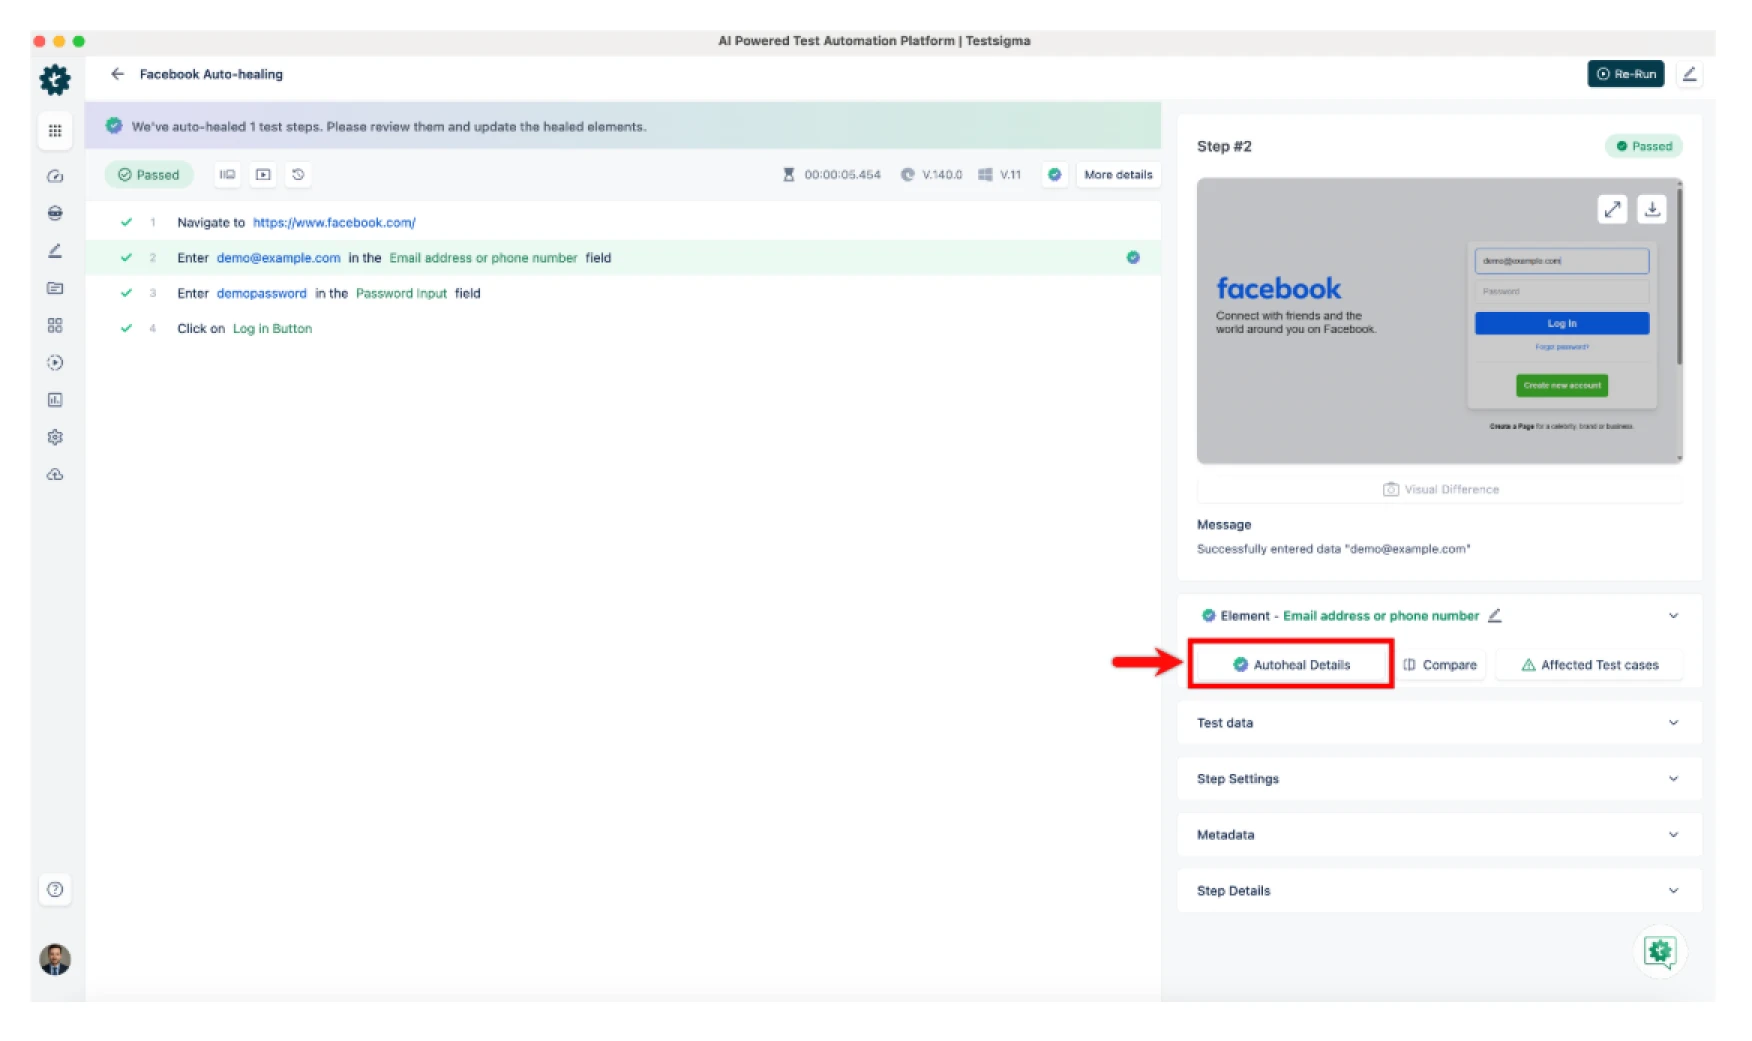Click the auto-healed badge on step 2 row
Viewport: 1752px width, 1041px height.
pyautogui.click(x=1133, y=258)
